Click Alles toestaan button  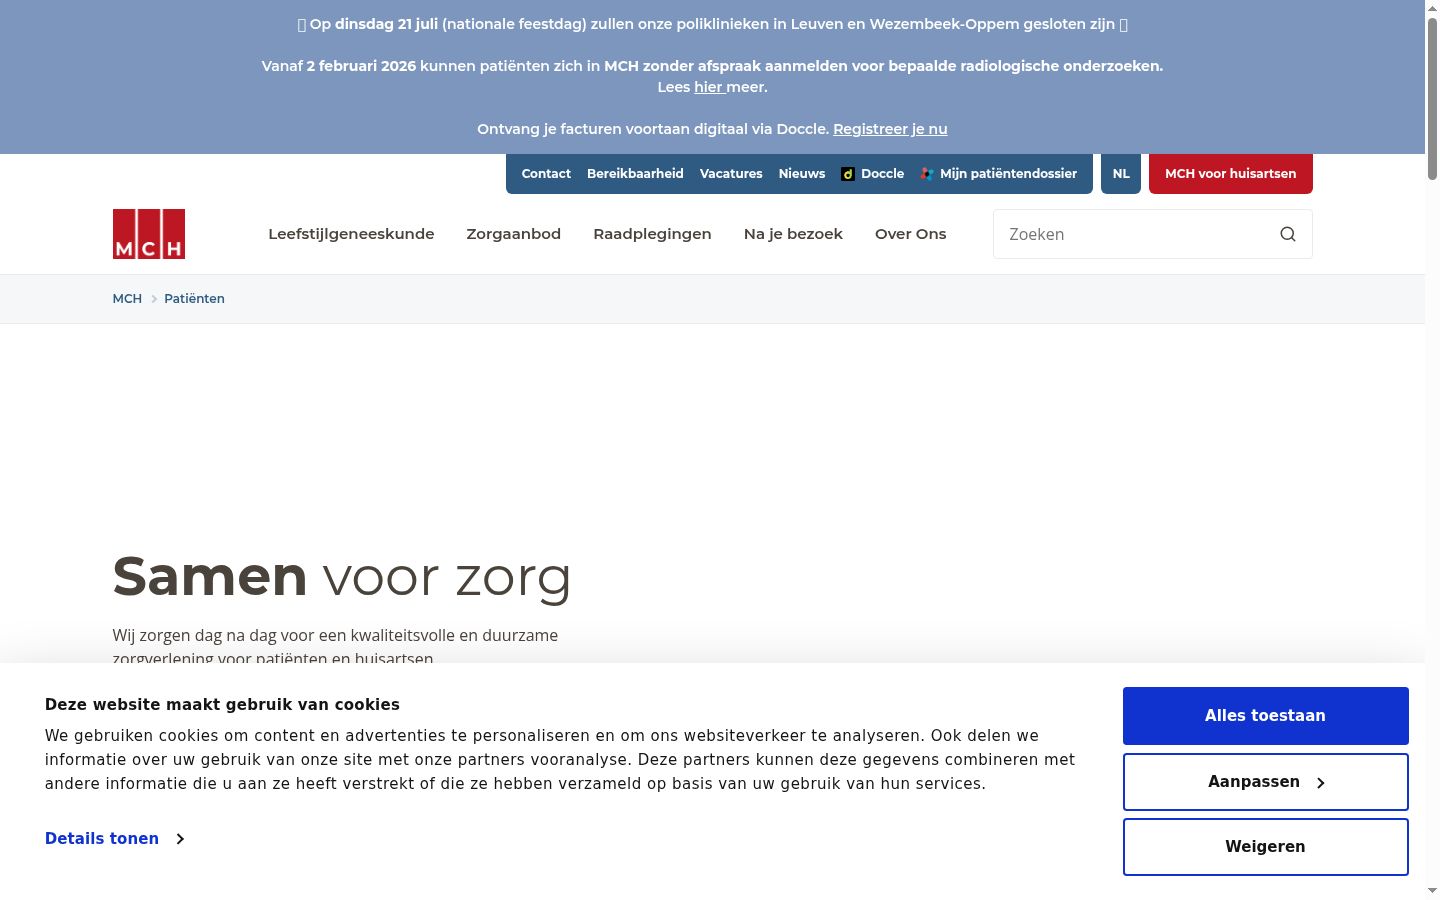coord(1266,716)
